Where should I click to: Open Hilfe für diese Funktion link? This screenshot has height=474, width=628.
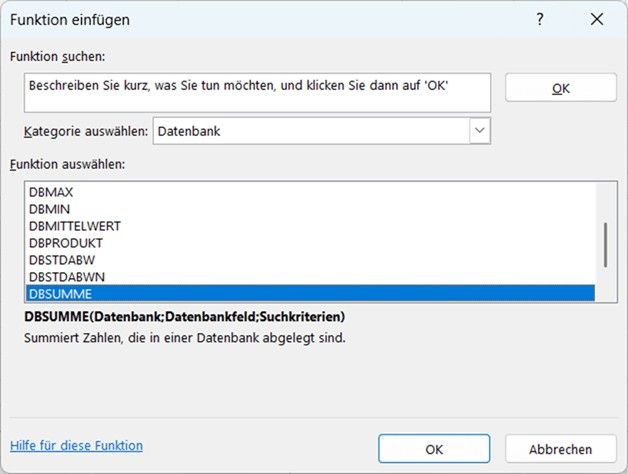76,446
